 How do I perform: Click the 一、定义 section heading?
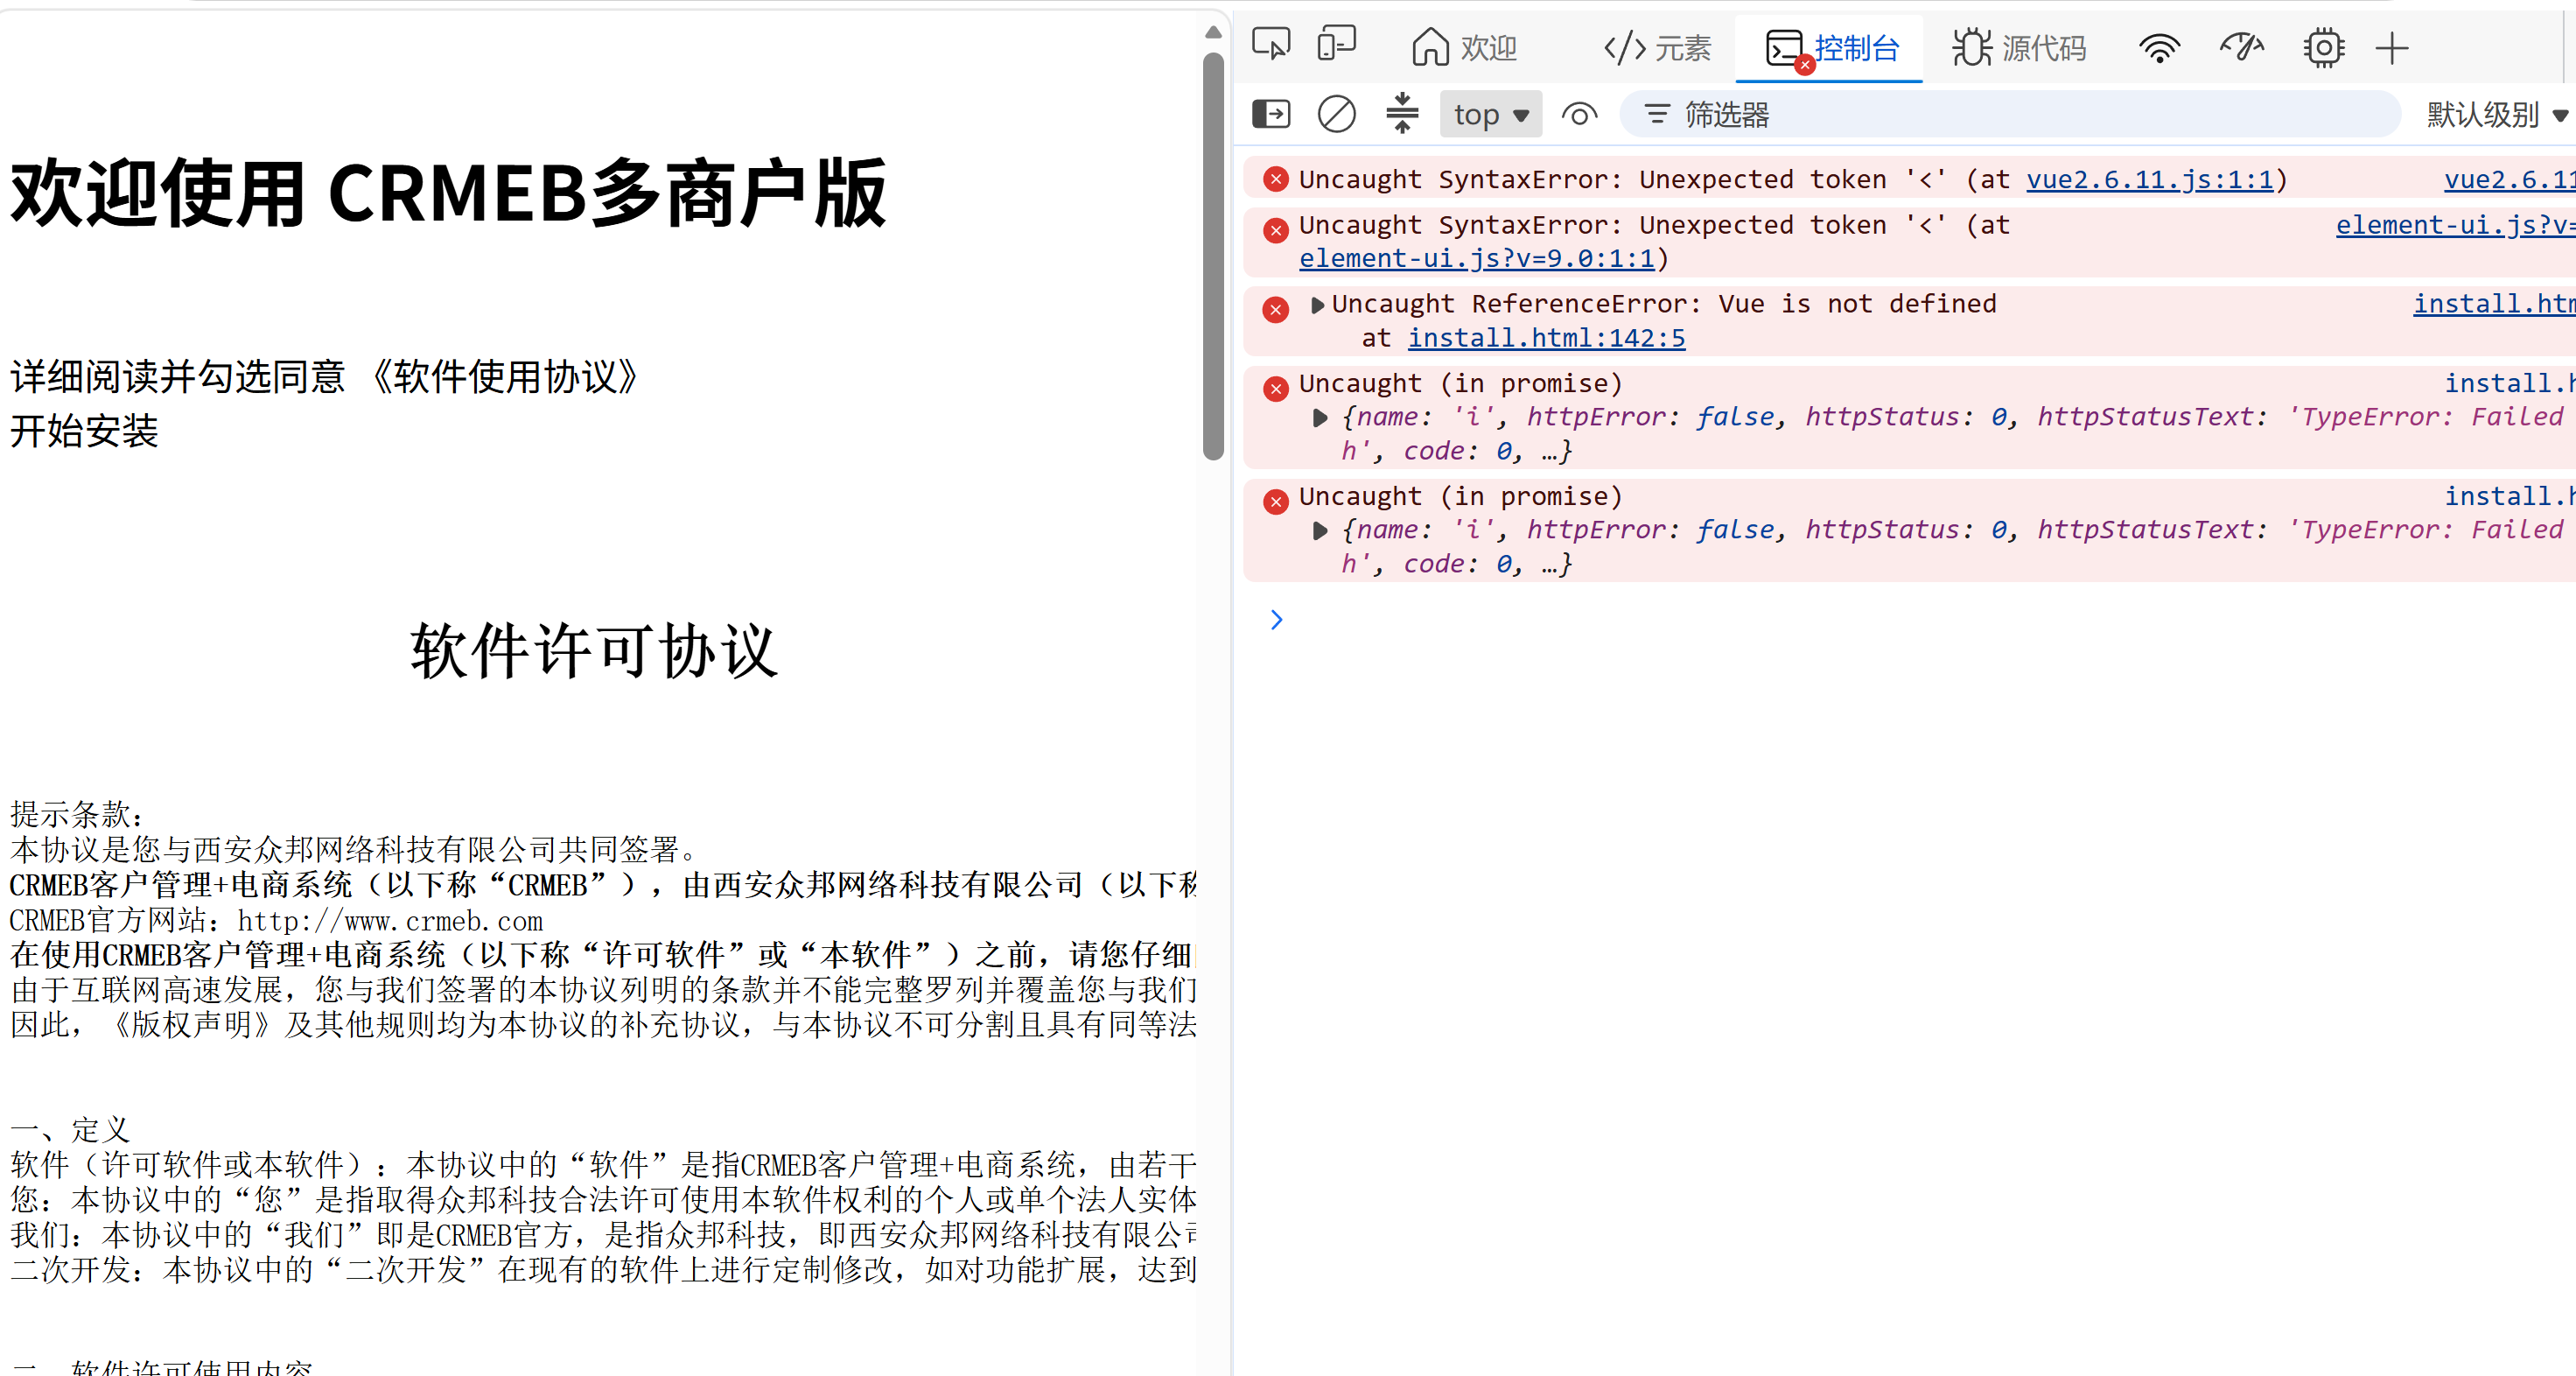click(70, 1130)
